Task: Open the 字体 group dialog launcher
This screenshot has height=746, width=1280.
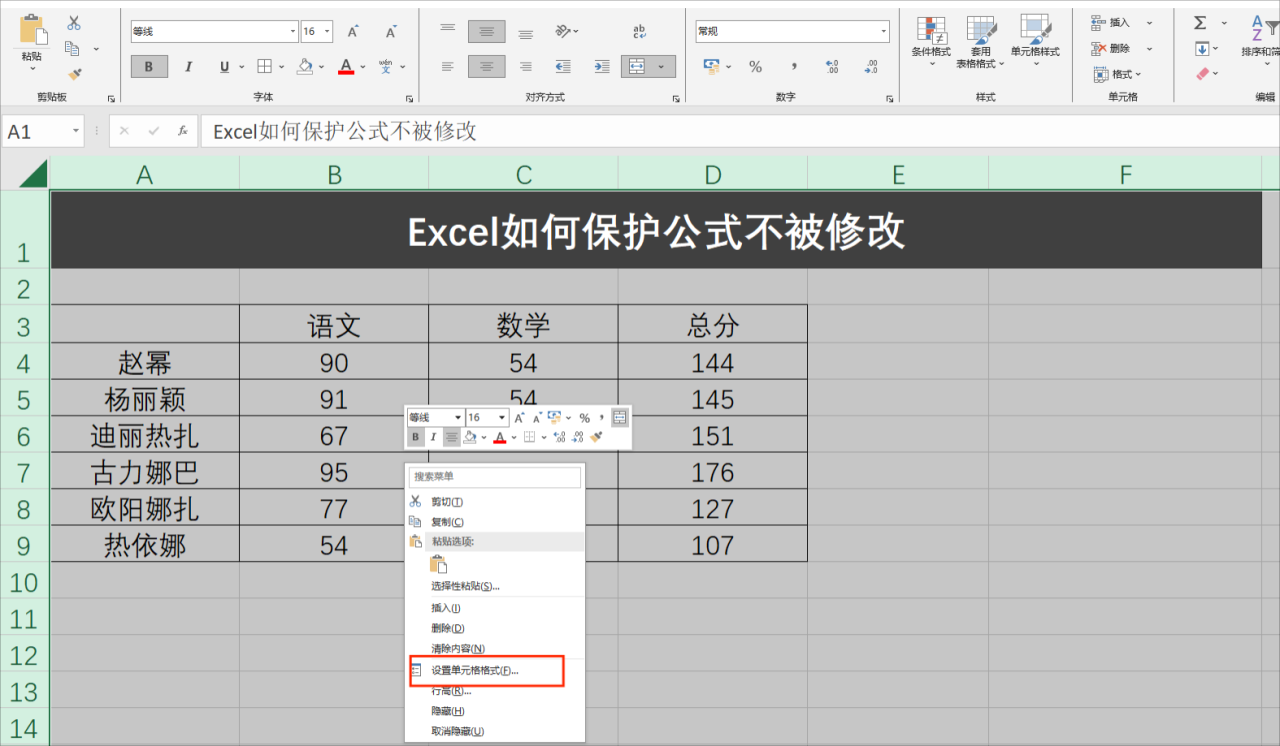Action: pos(410,99)
